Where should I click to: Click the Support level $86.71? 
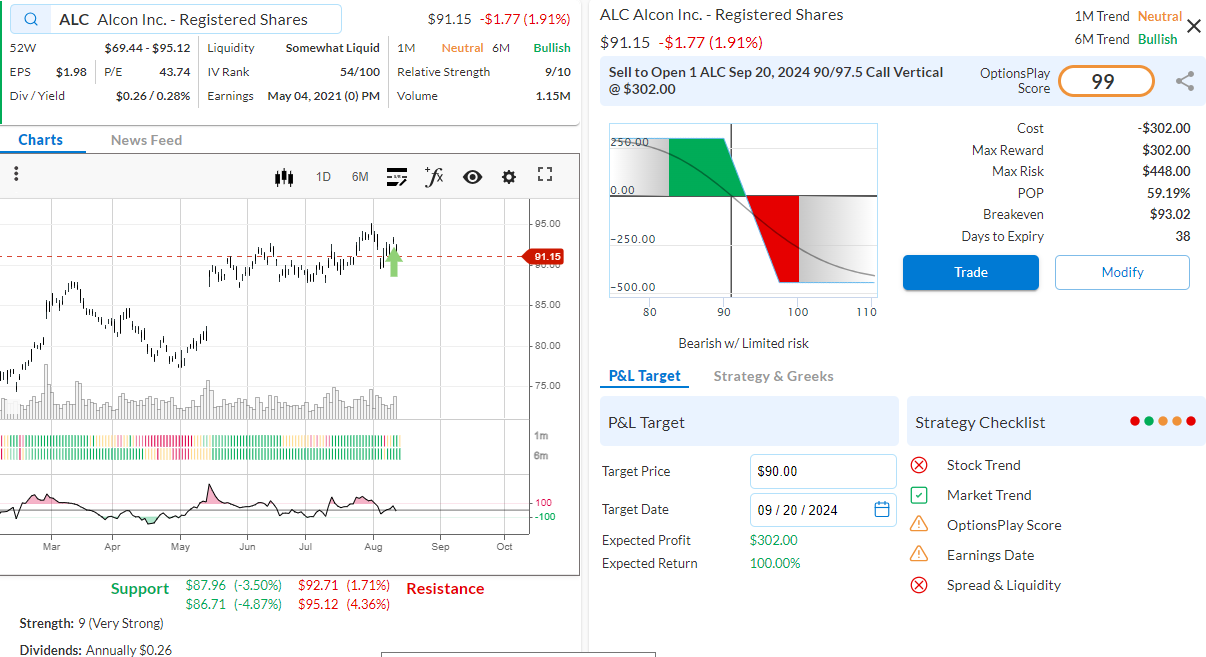click(207, 604)
